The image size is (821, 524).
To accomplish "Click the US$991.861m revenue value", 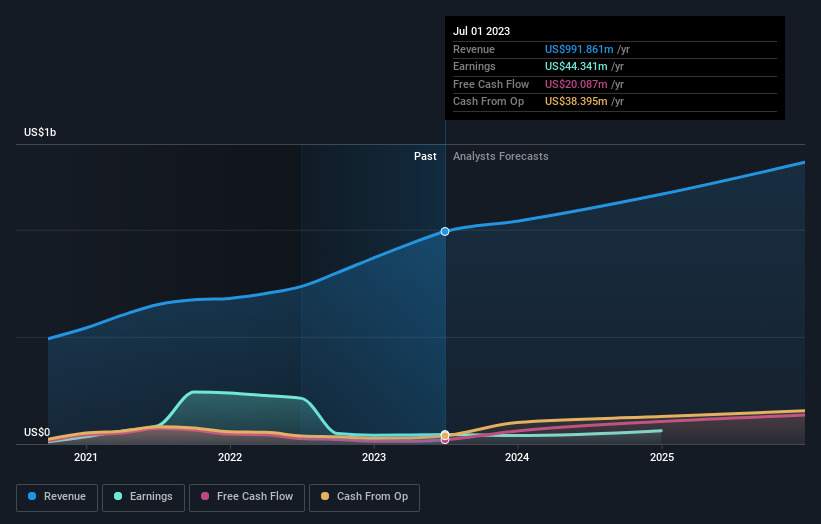I will pyautogui.click(x=579, y=49).
